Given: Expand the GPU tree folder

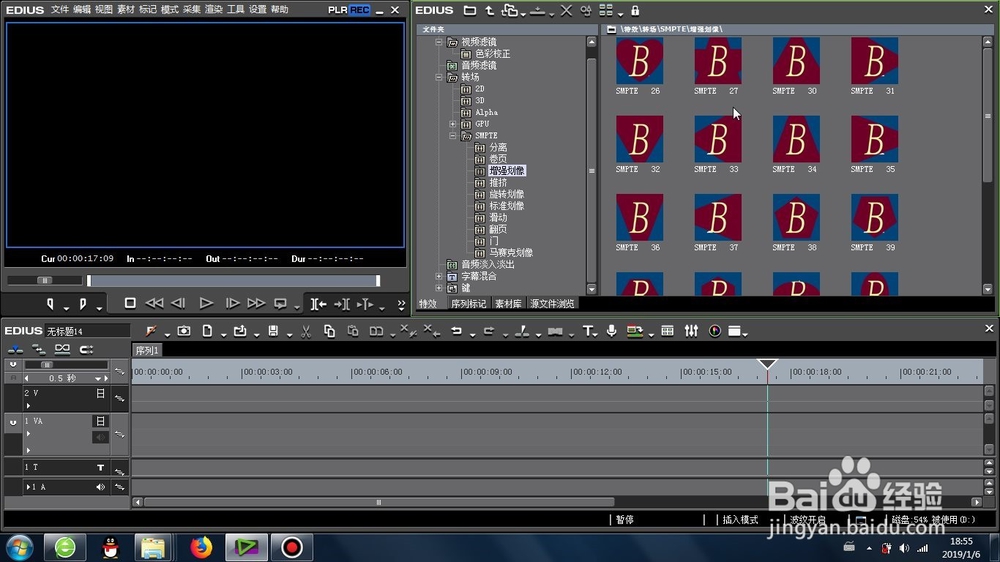Looking at the screenshot, I should click(x=453, y=124).
